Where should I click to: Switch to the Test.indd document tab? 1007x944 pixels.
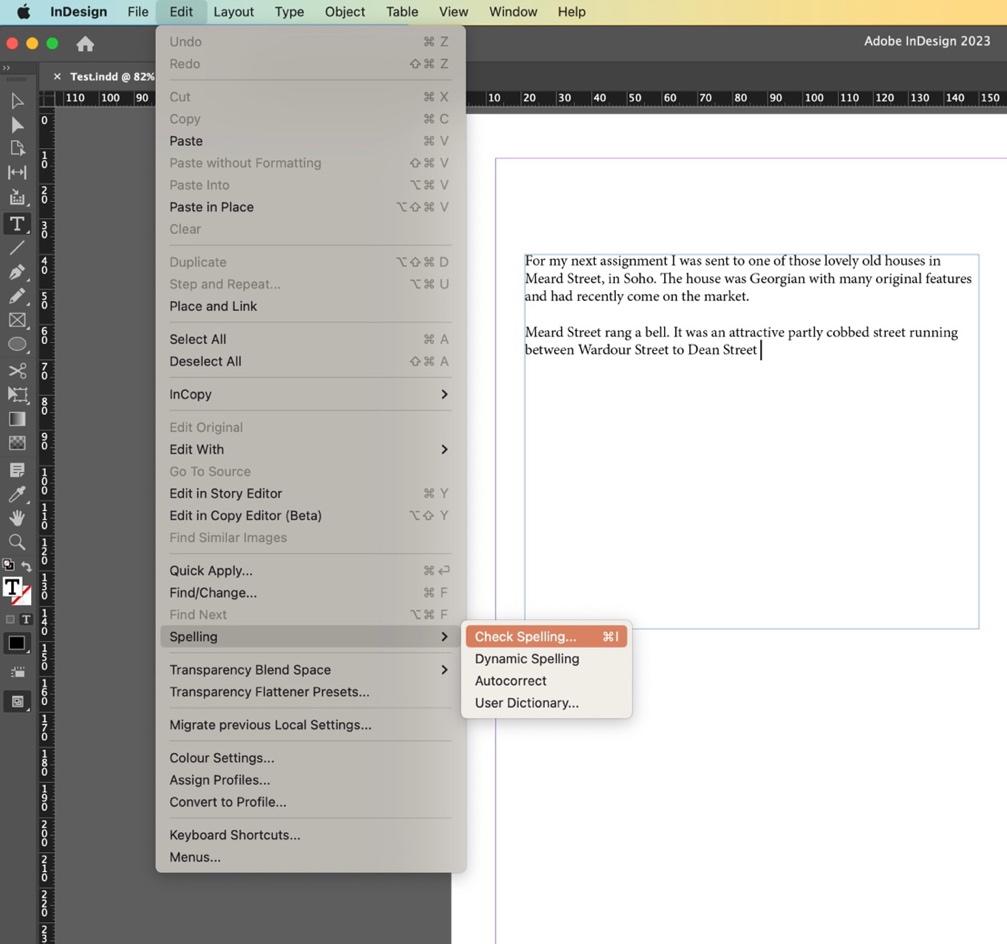click(x=112, y=76)
